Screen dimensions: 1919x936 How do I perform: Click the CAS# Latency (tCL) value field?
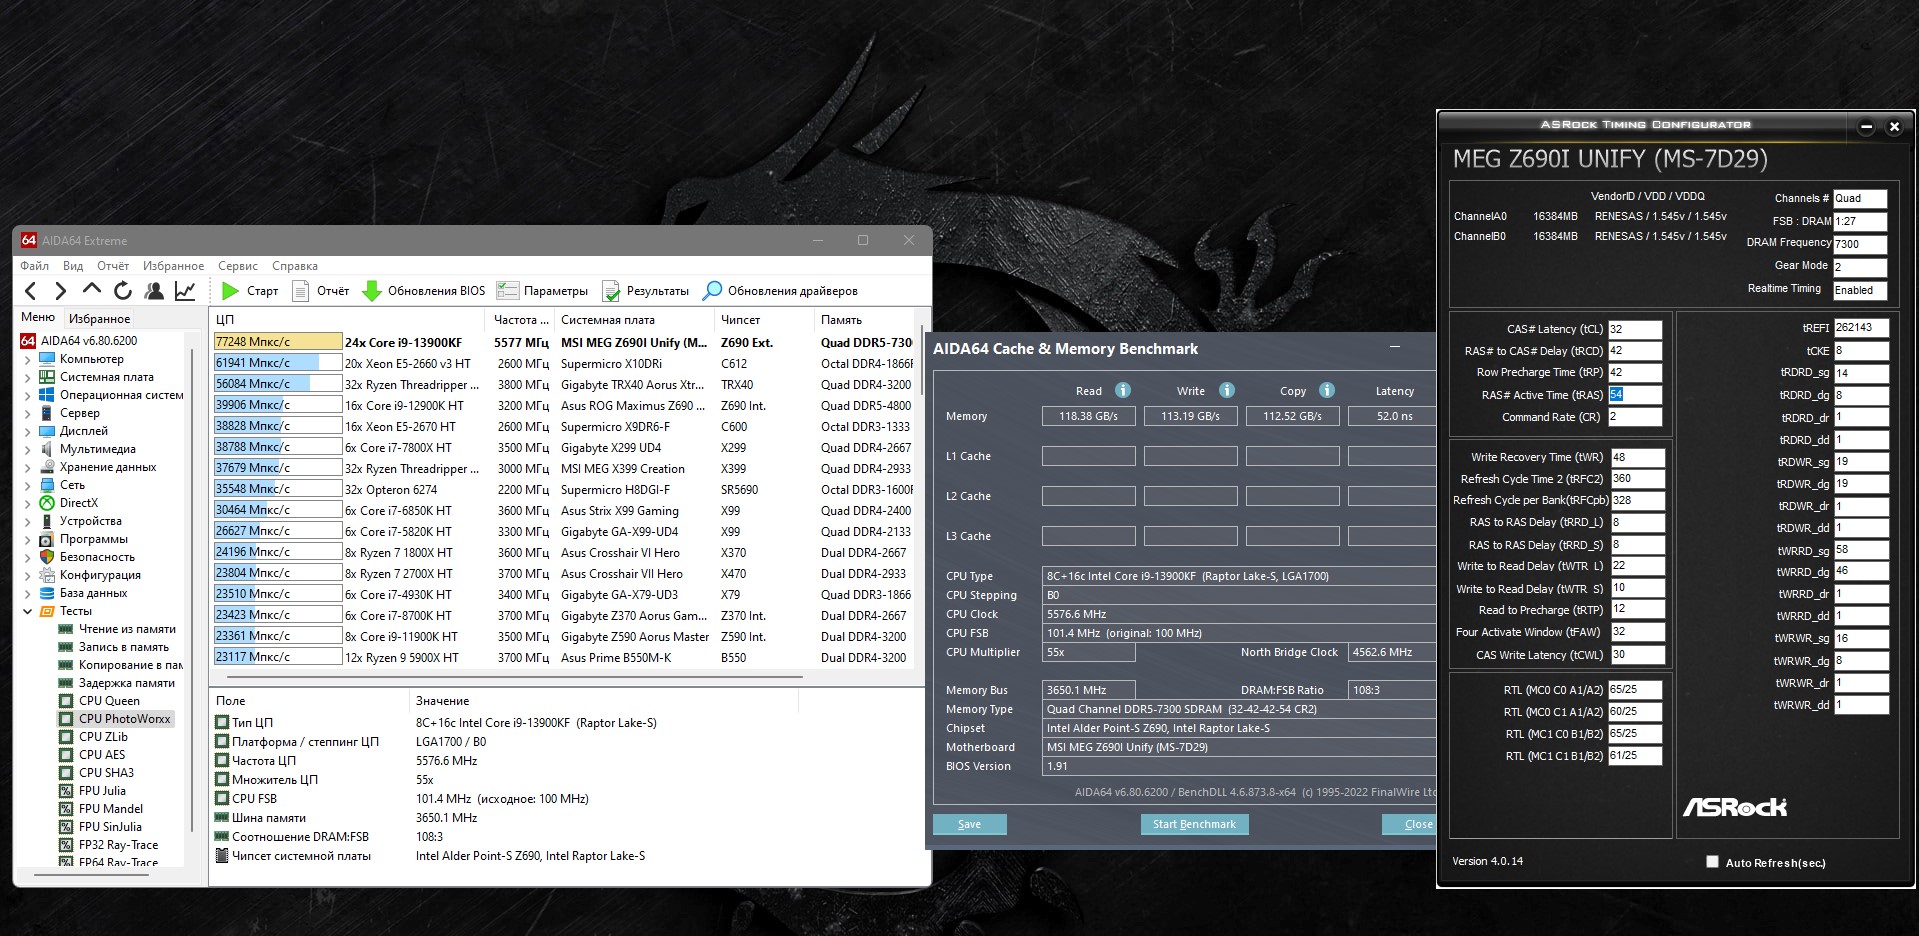[x=1635, y=329]
